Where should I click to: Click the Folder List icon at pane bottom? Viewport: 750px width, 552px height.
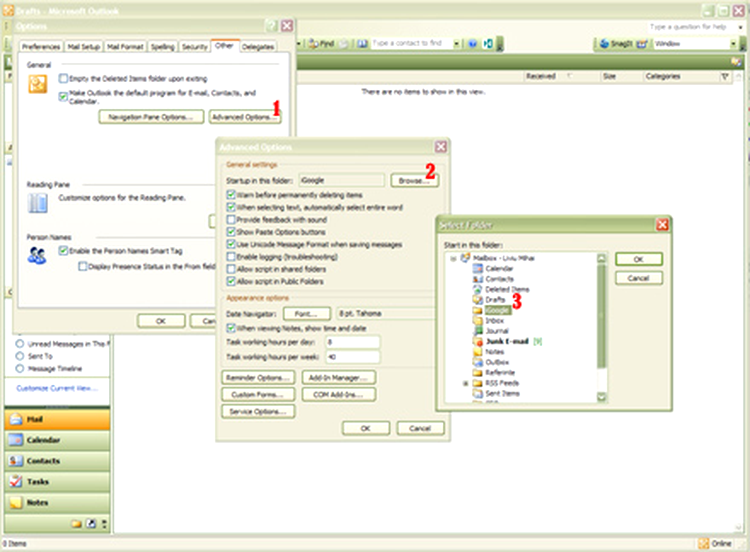(x=77, y=524)
